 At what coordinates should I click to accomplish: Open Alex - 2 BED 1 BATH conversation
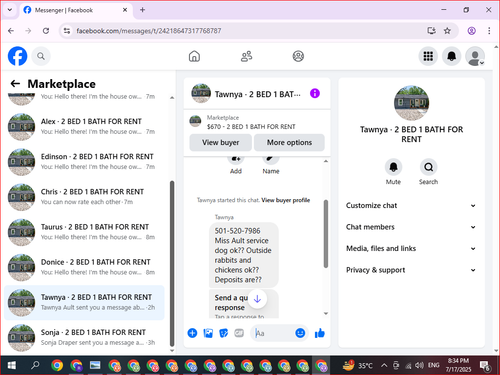(84, 126)
